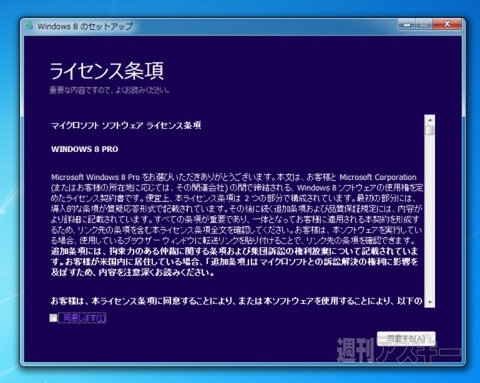
Task: Click the 同意します(I) label text
Action: (84, 318)
